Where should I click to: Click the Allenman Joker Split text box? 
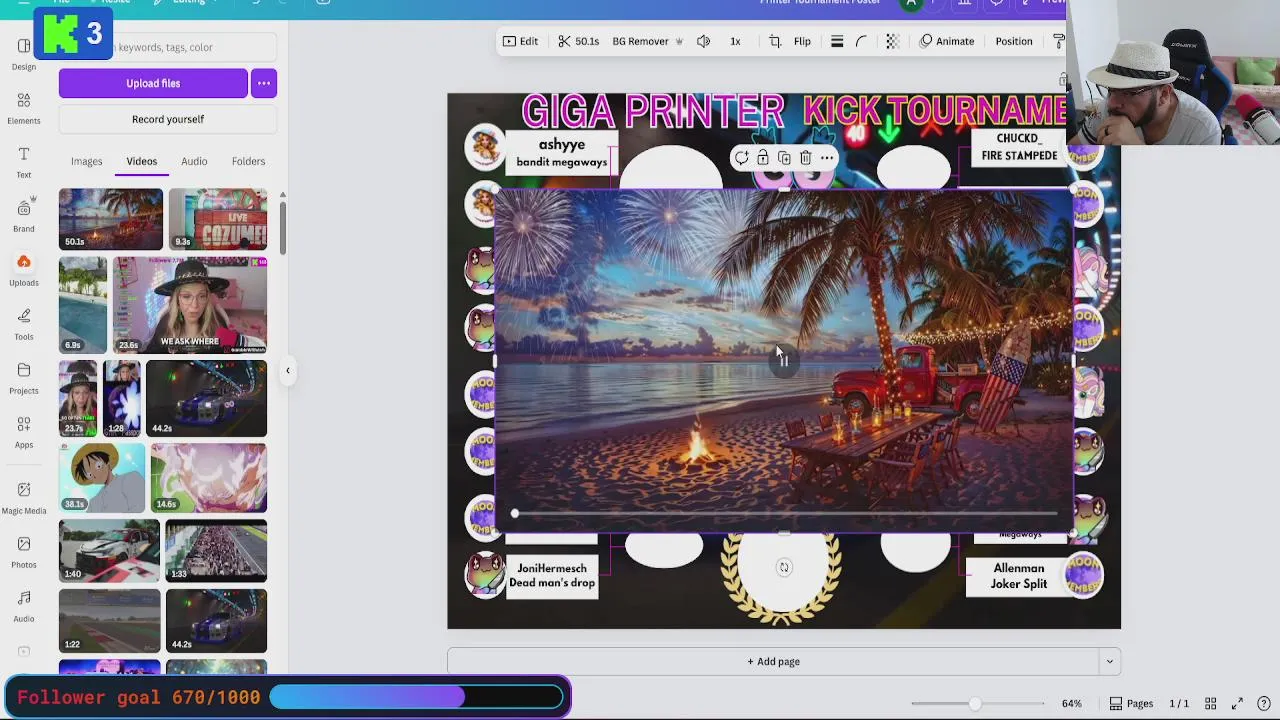tap(1019, 576)
